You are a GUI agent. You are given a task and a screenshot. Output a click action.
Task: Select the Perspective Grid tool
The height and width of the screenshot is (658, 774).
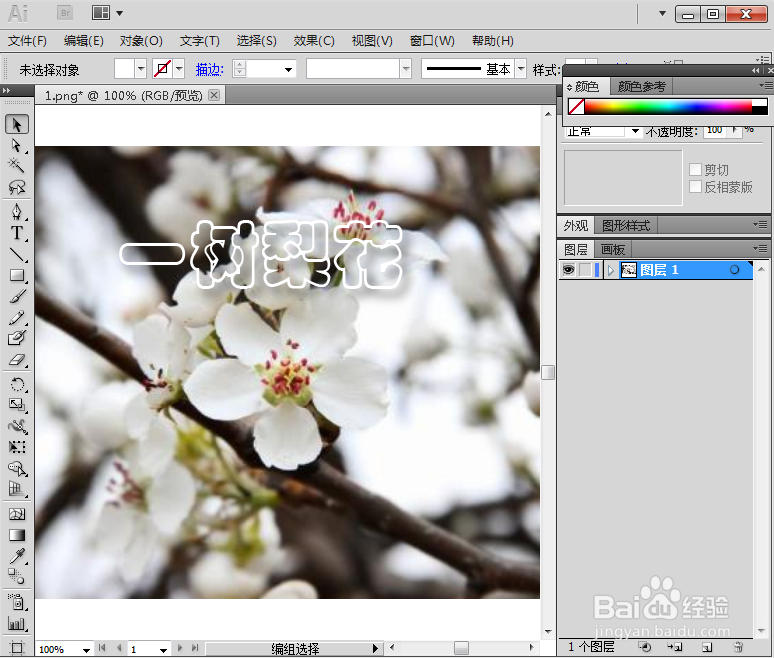(x=17, y=489)
